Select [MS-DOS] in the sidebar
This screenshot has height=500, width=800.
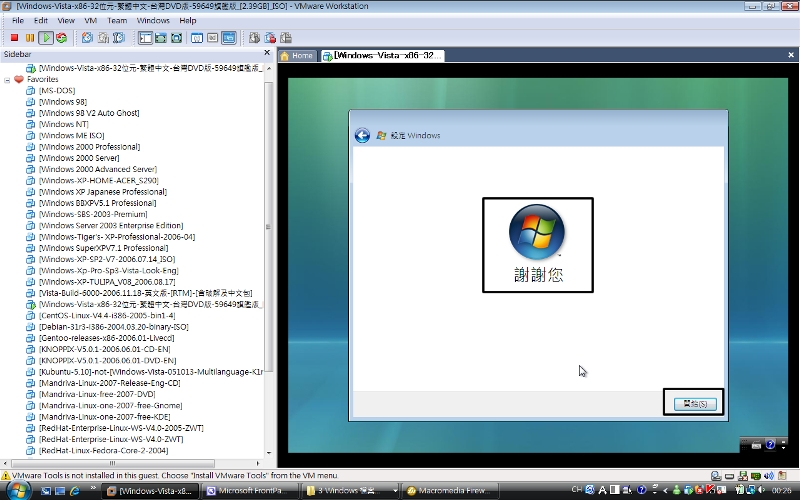coord(57,90)
